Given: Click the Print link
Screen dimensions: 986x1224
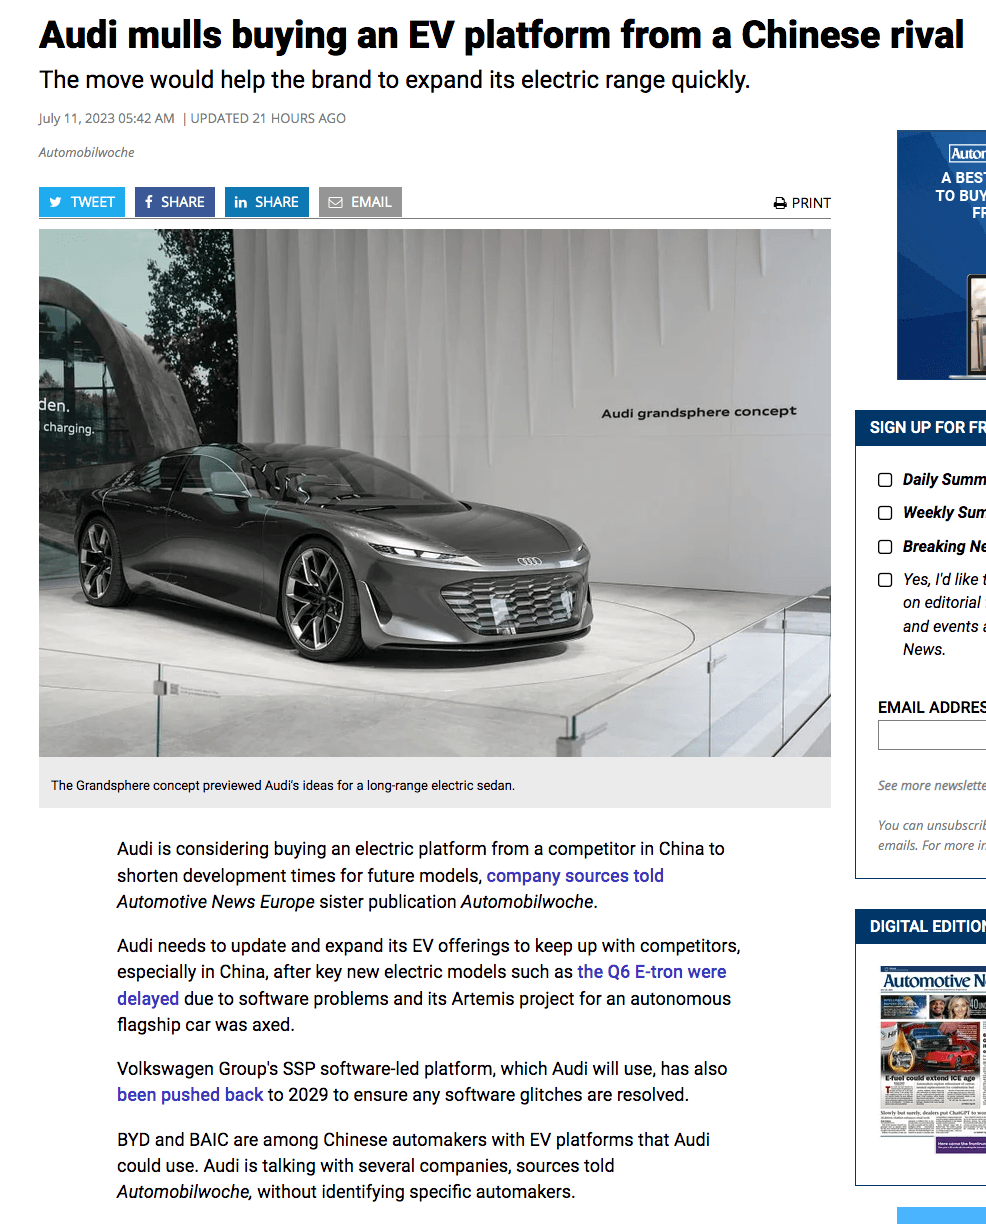Looking at the screenshot, I should pos(802,203).
